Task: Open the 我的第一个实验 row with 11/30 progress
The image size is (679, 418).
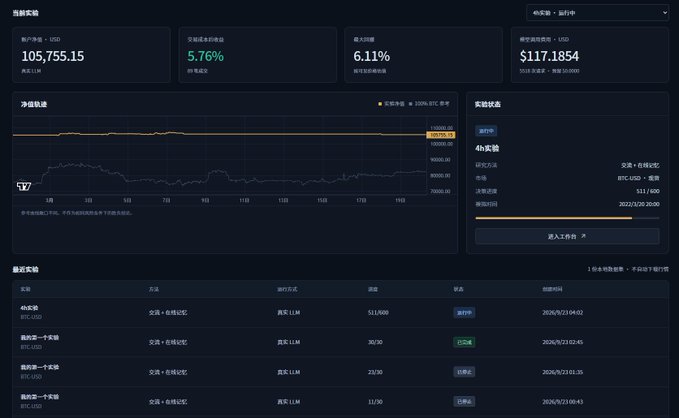Action: [x=340, y=402]
